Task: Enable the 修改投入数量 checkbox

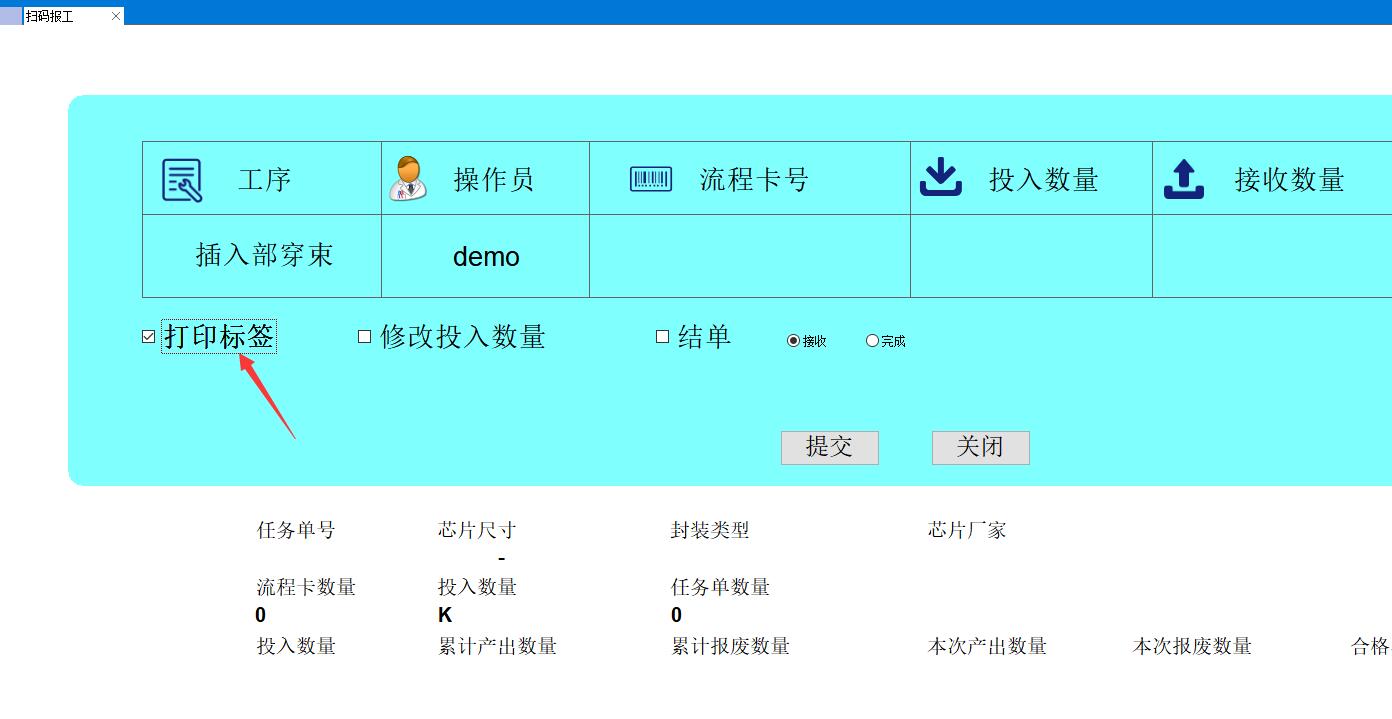Action: click(x=365, y=337)
